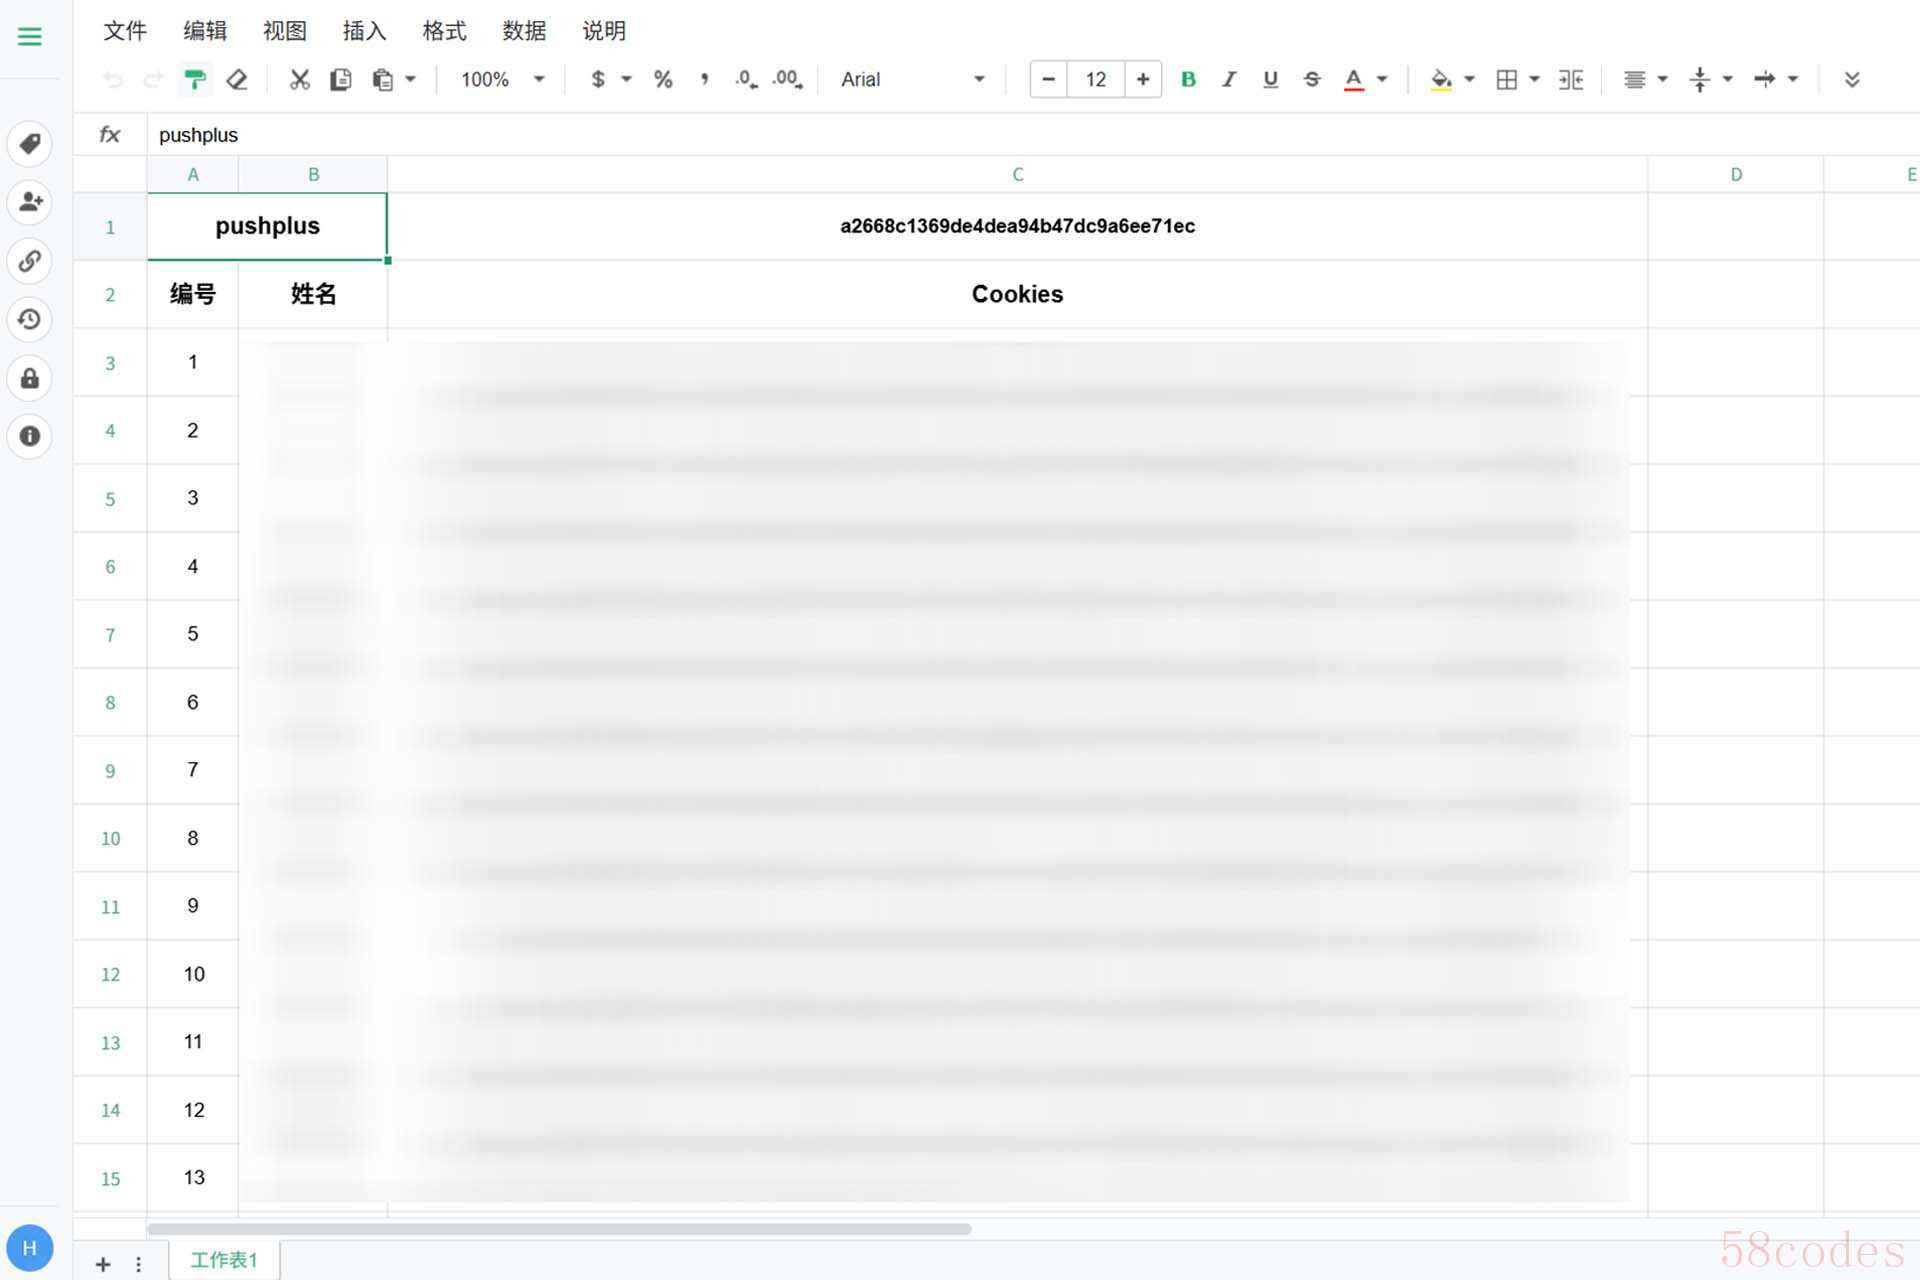Screen dimensions: 1920x1280
Task: Merge cells using the merge icon
Action: (x=1571, y=79)
